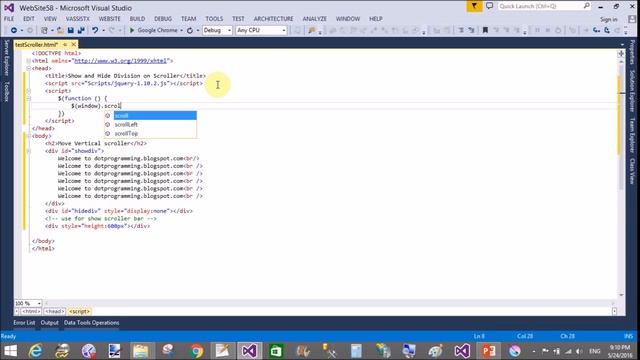Click the www.w3.org xhtml namespace link
Viewport: 640px width, 360px height.
tap(121, 61)
